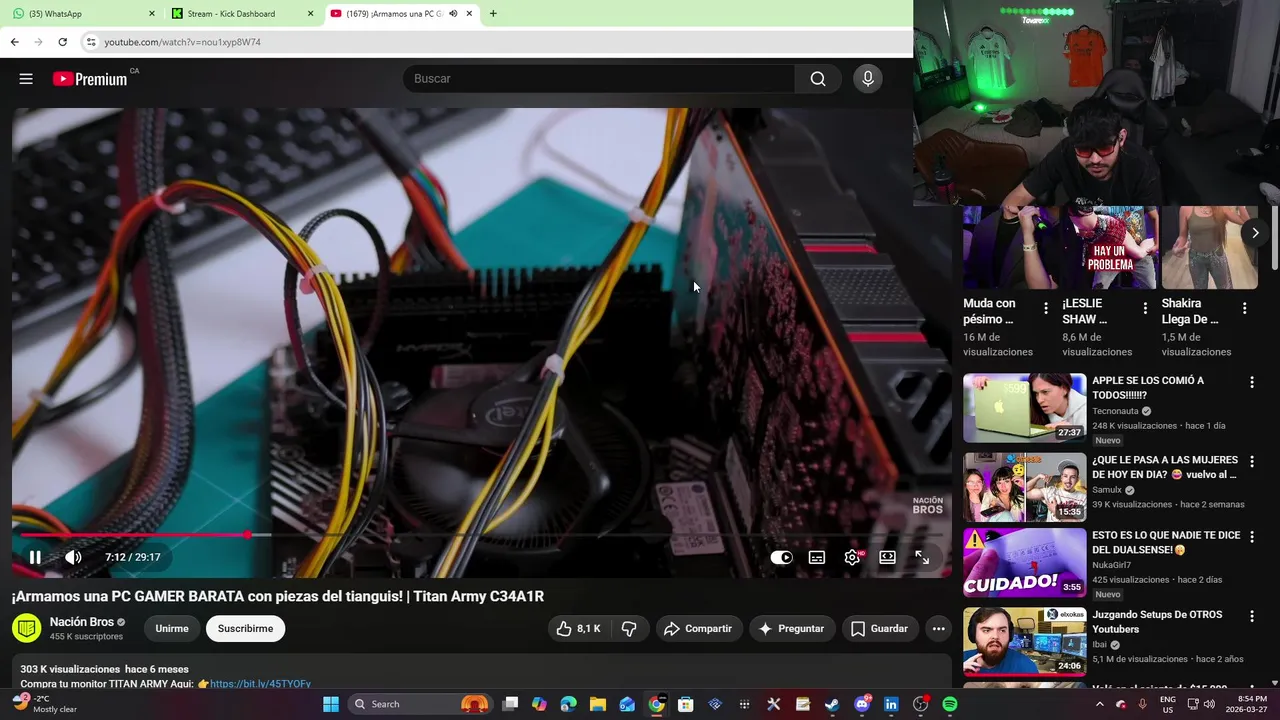Open more actions ellipsis under video
This screenshot has height=720, width=1280.
click(938, 629)
